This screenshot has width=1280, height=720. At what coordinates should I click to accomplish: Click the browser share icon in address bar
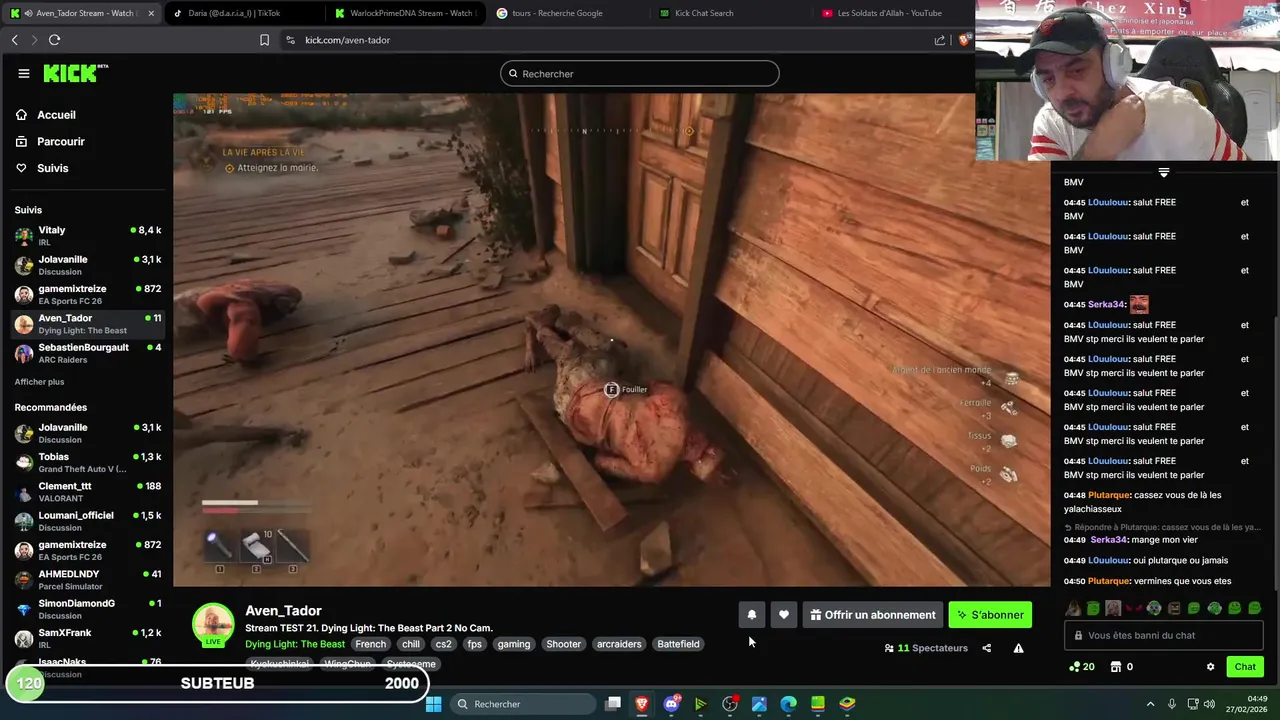(x=940, y=40)
